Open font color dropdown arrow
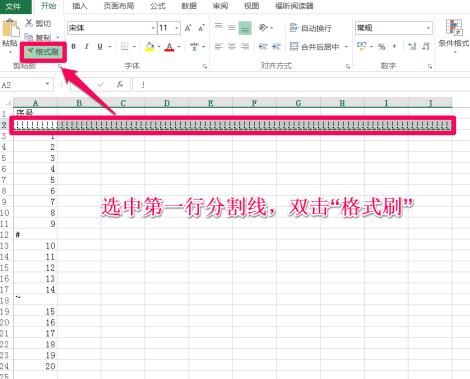470x379 pixels. click(x=179, y=47)
